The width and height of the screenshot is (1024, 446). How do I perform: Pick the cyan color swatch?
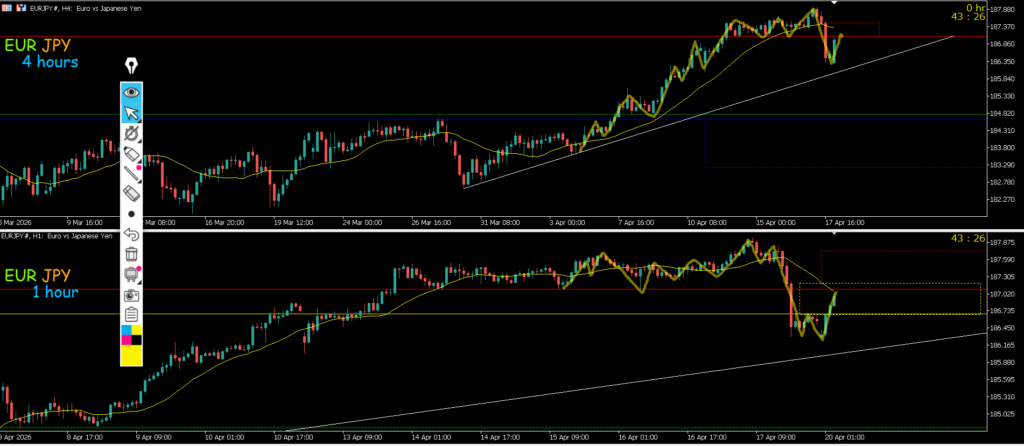tap(127, 330)
